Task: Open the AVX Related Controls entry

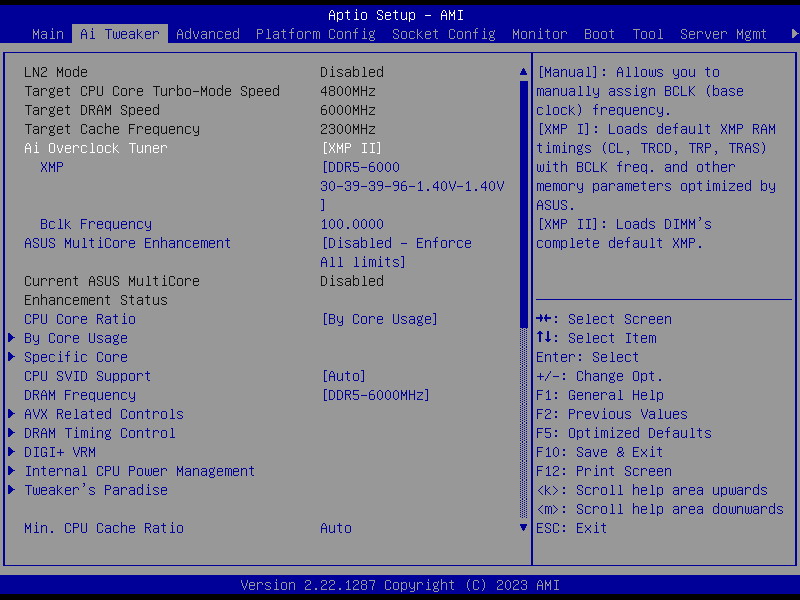Action: coord(104,414)
